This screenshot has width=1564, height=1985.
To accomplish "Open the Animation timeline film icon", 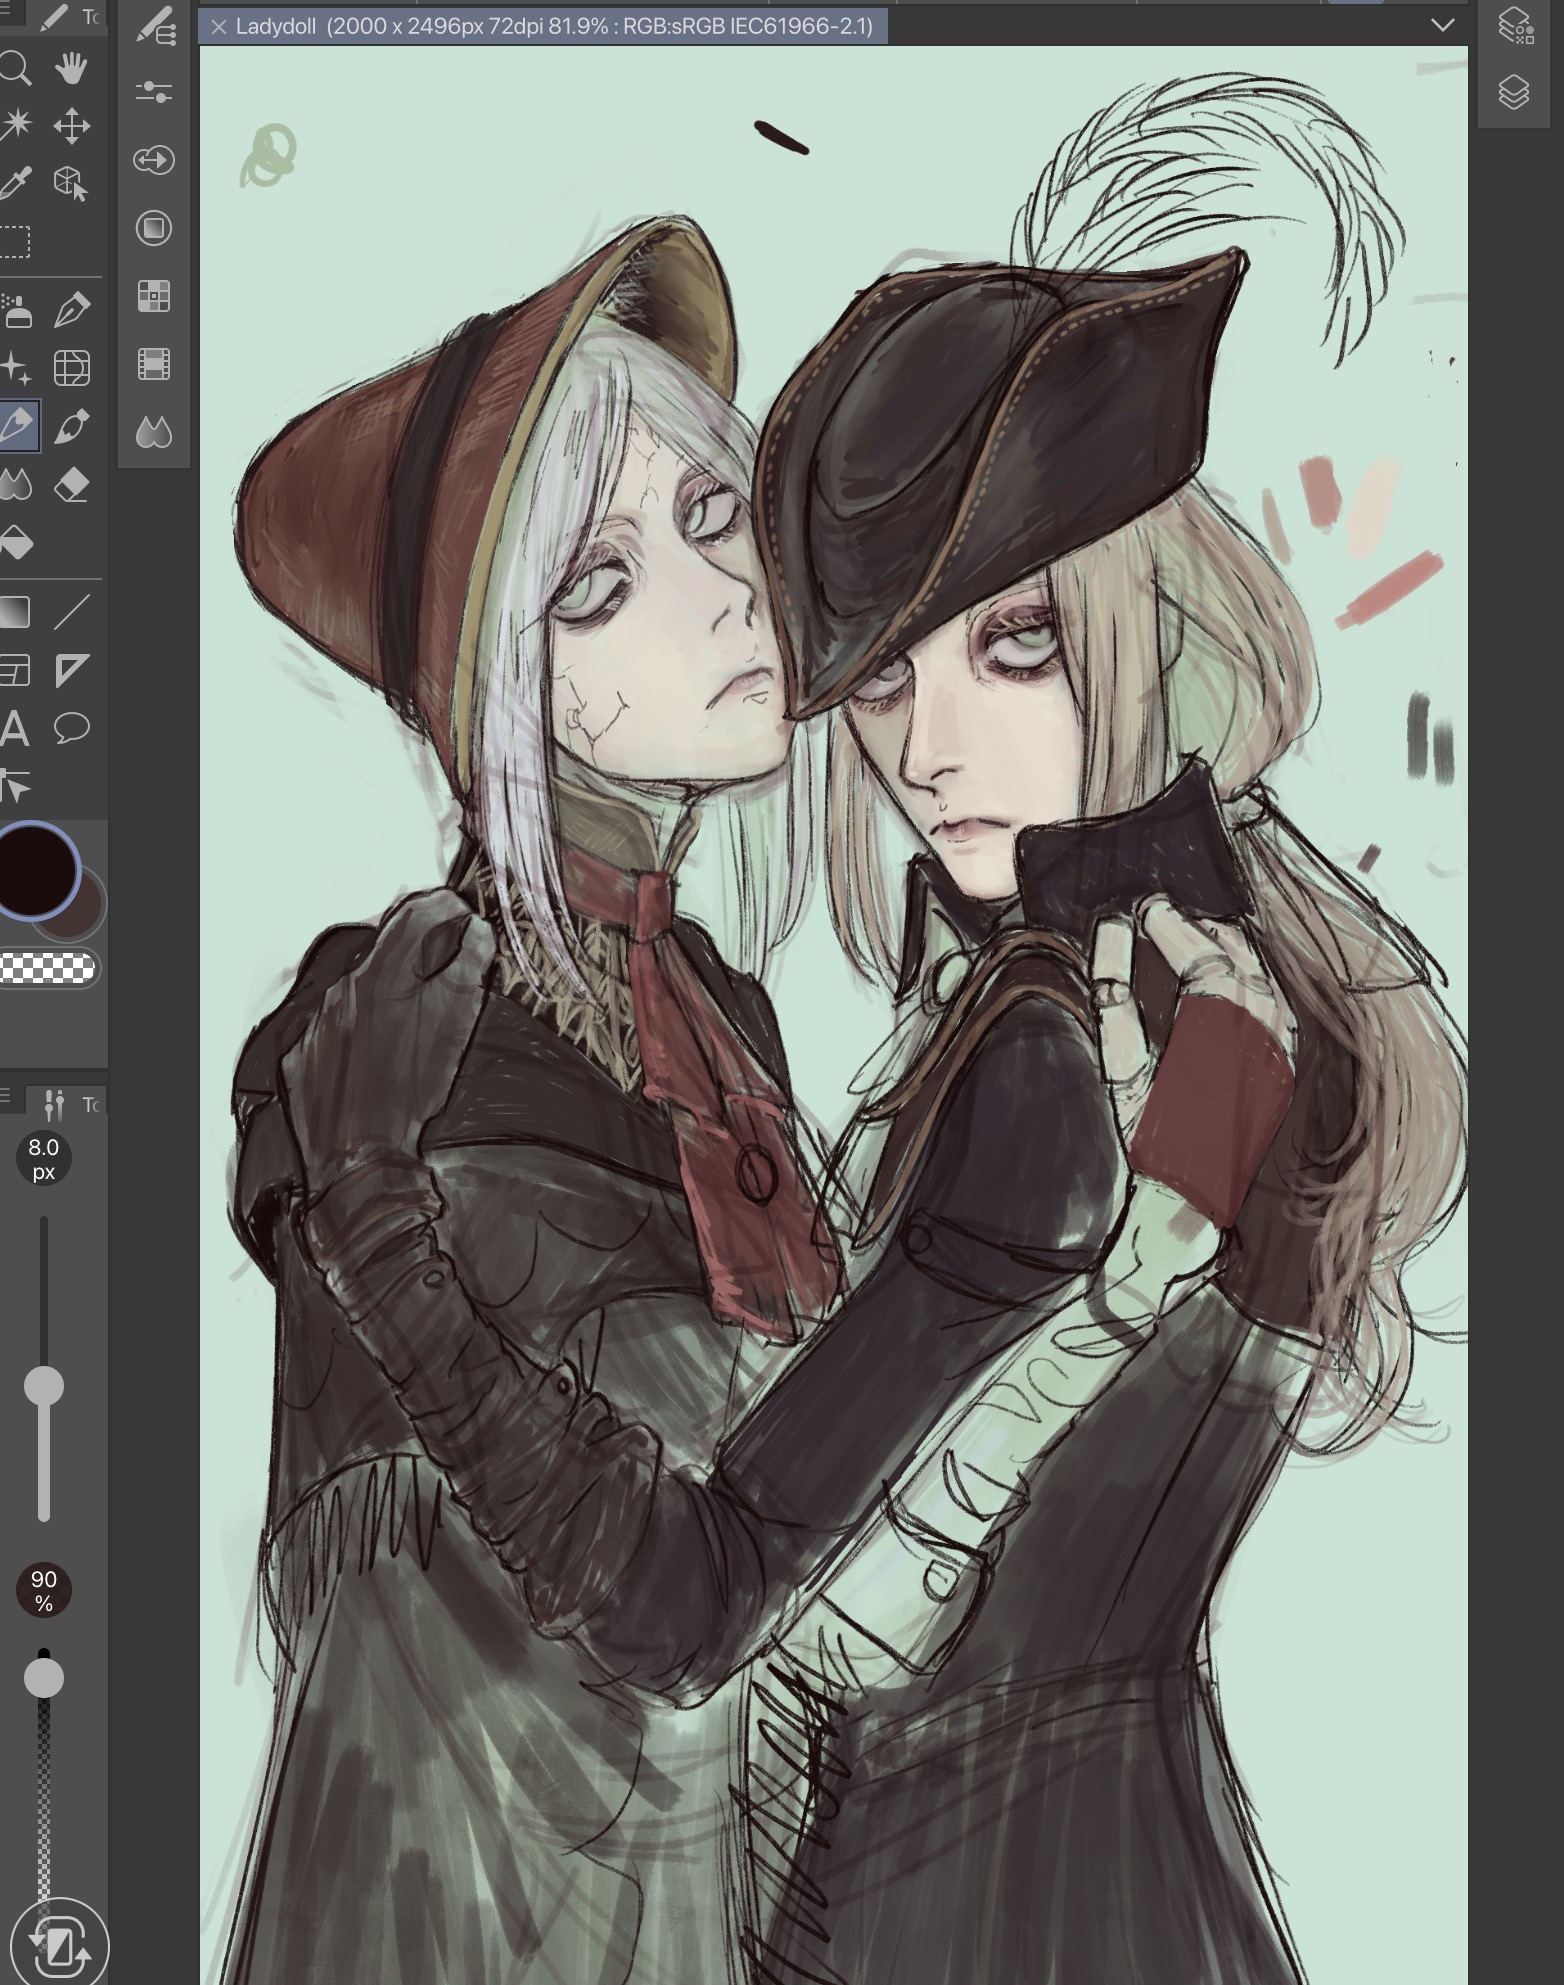I will click(154, 364).
